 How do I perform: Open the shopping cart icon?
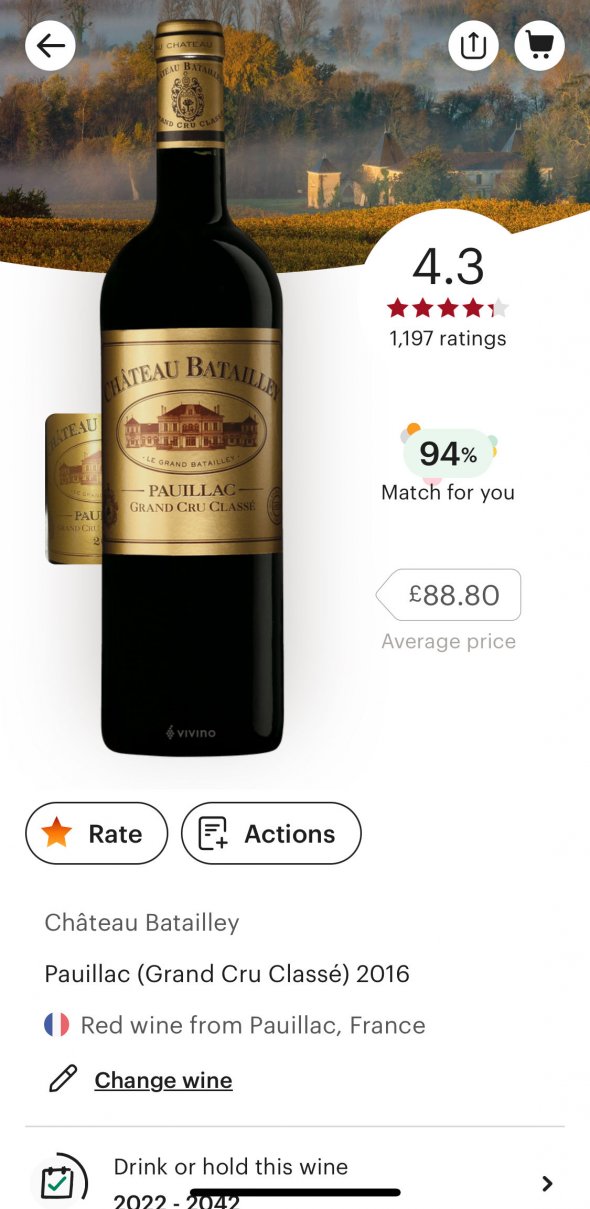point(539,45)
